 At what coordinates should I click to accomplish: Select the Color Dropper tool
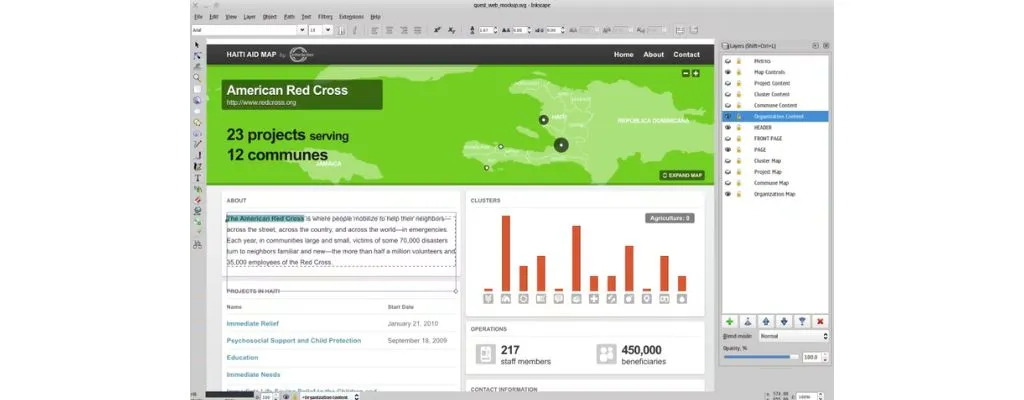coord(197,232)
